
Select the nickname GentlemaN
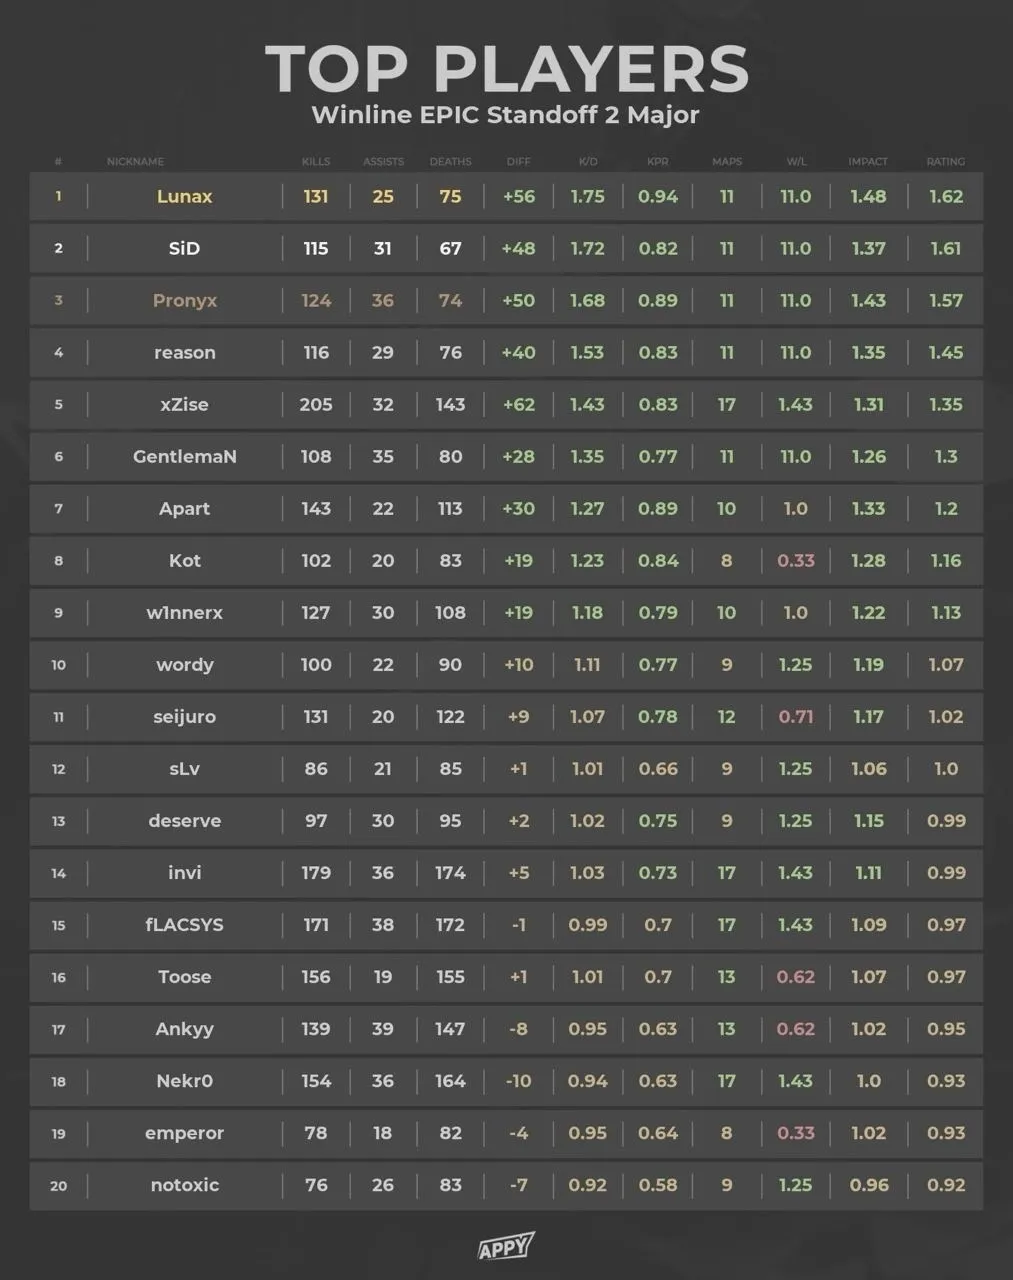(x=185, y=457)
